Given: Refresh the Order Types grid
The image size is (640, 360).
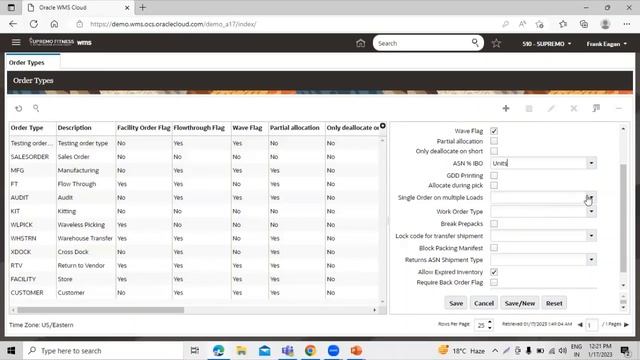Looking at the screenshot, I should pos(18,108).
